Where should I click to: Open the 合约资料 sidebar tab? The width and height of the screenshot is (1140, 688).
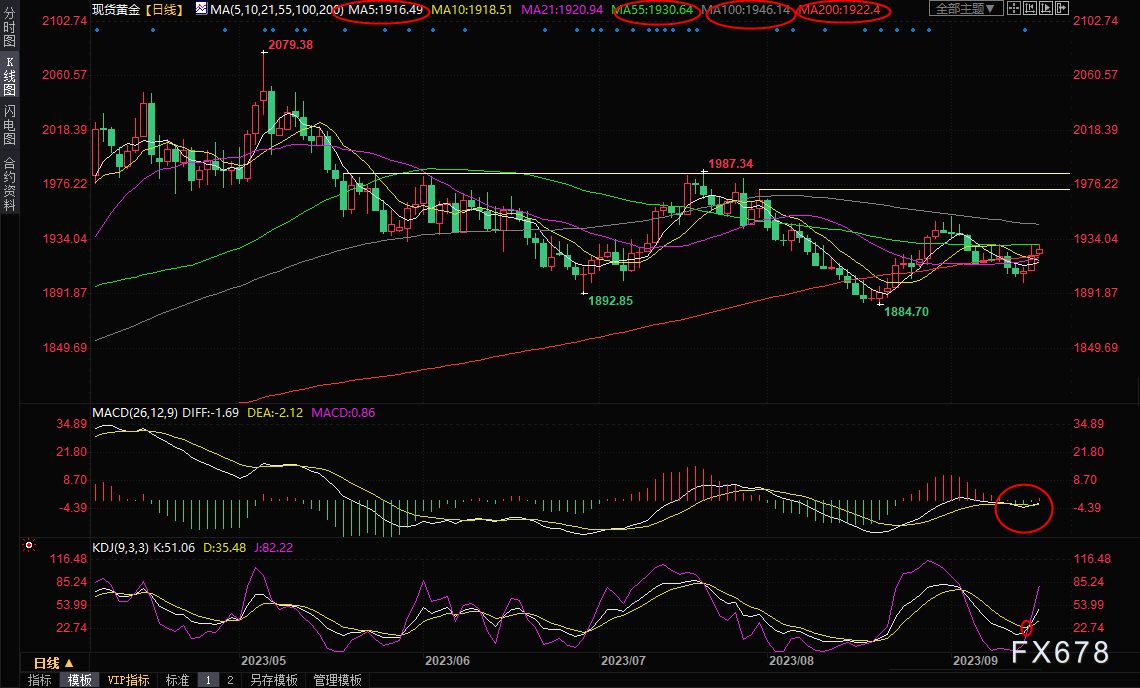[x=9, y=183]
